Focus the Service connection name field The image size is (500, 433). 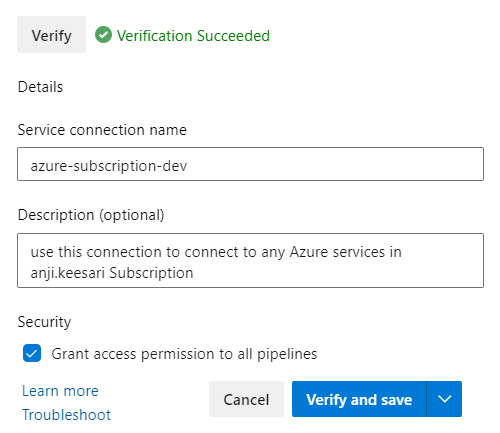tap(250, 164)
